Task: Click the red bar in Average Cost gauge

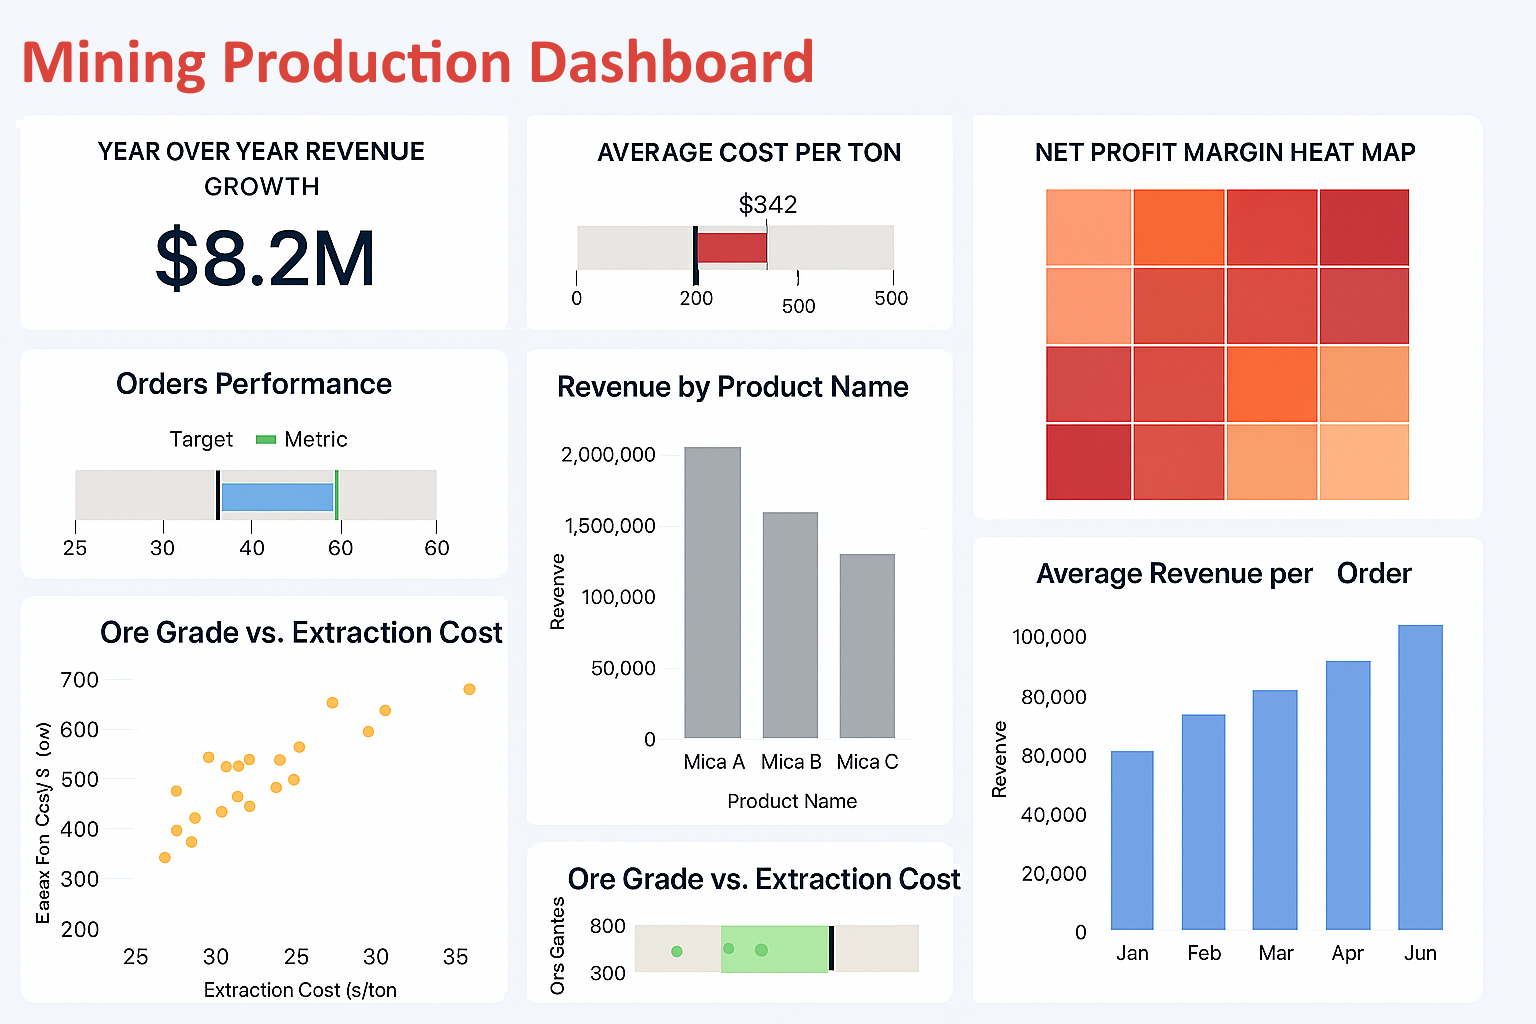Action: pyautogui.click(x=731, y=247)
